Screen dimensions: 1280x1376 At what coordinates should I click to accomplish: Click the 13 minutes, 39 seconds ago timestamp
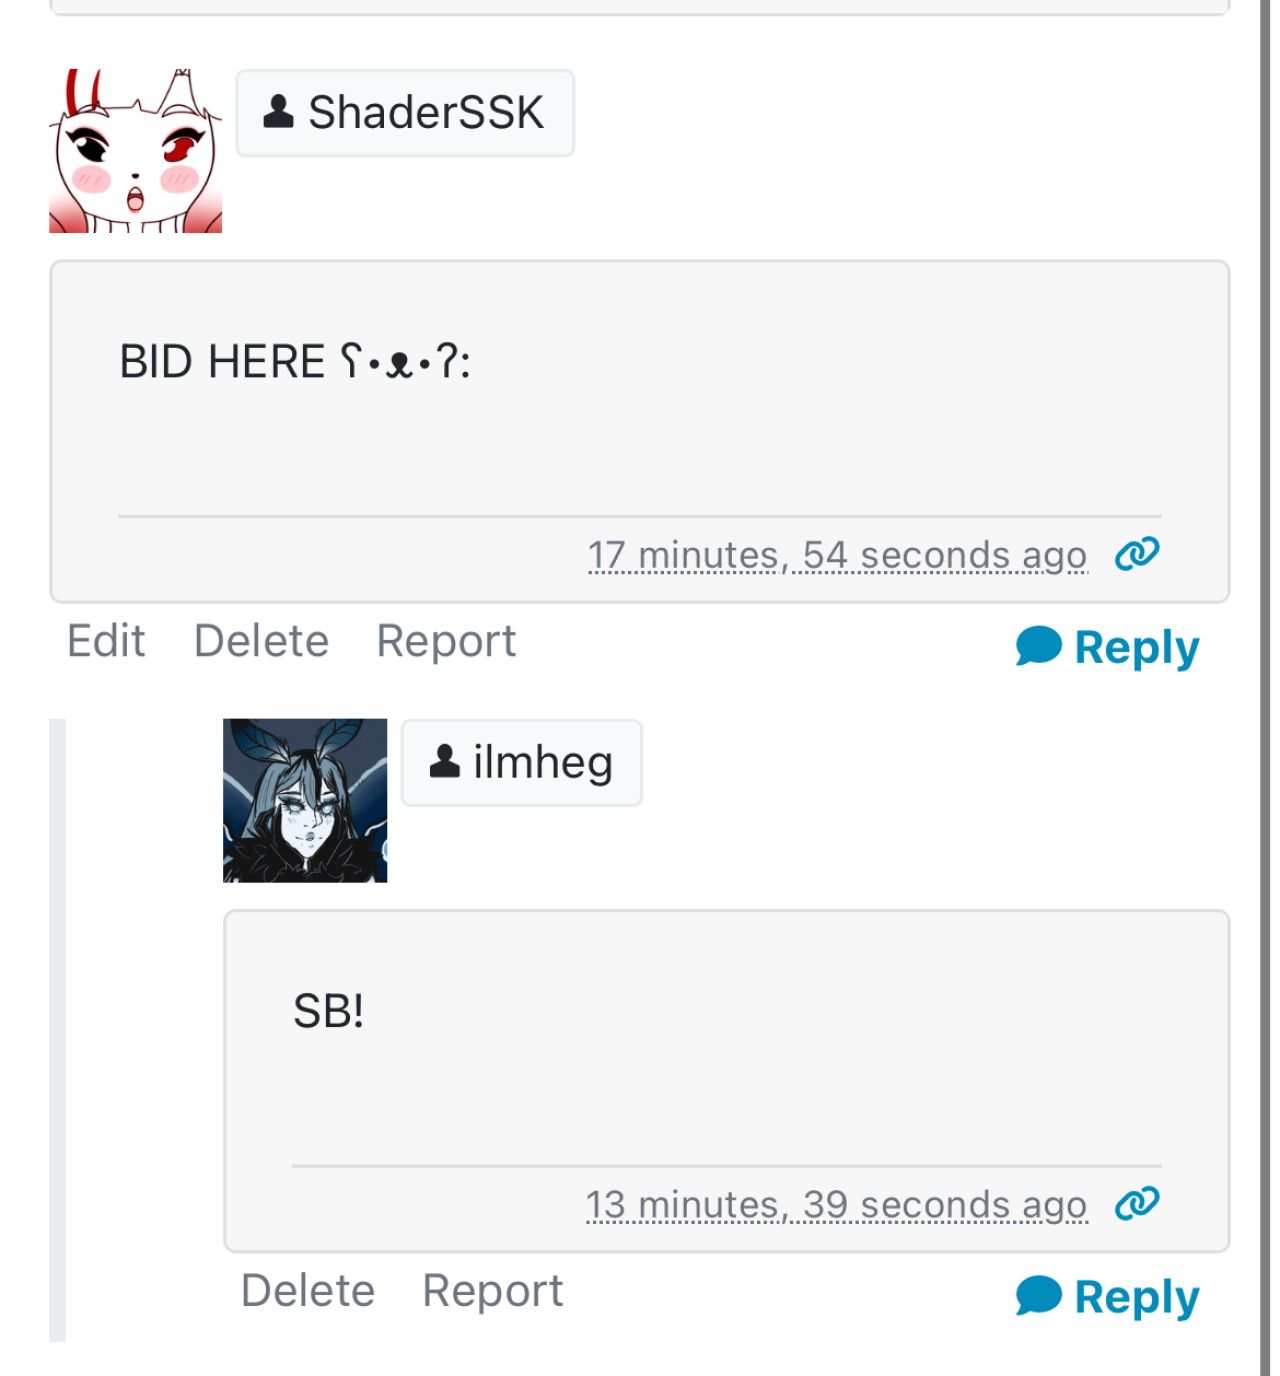pos(836,1205)
